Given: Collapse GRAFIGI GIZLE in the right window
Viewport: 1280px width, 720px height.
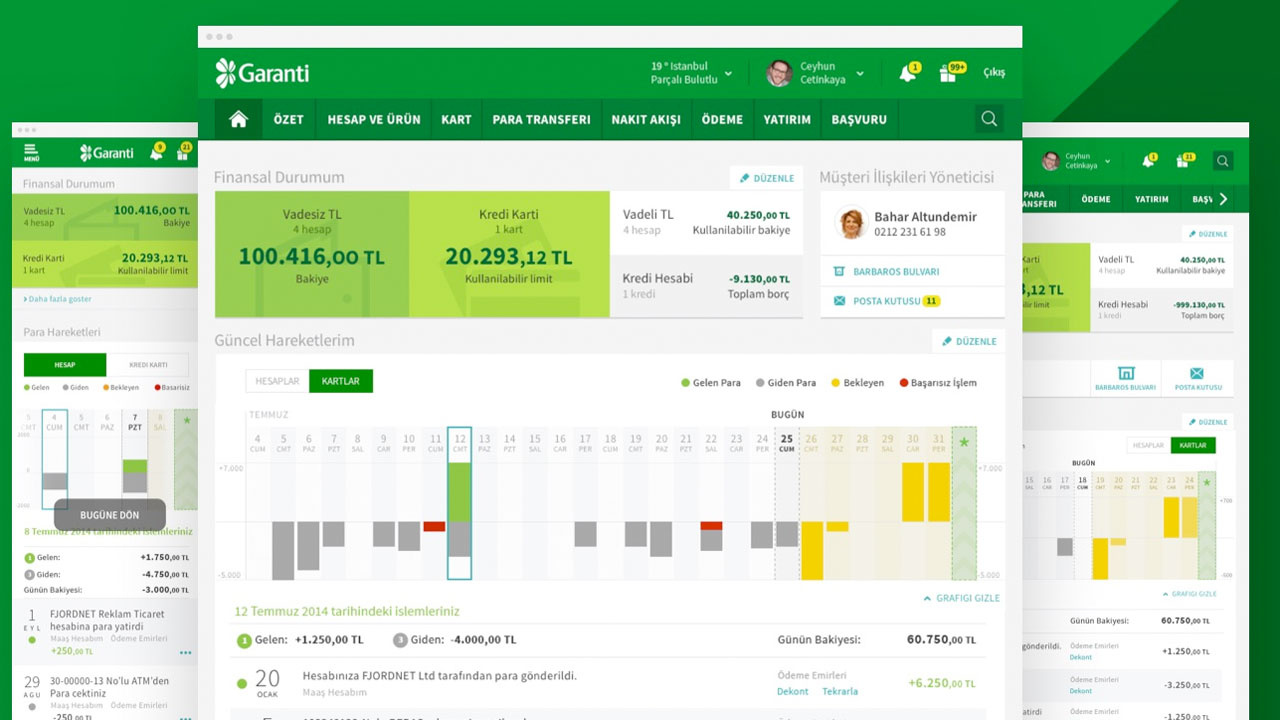Looking at the screenshot, I should click(x=1190, y=594).
